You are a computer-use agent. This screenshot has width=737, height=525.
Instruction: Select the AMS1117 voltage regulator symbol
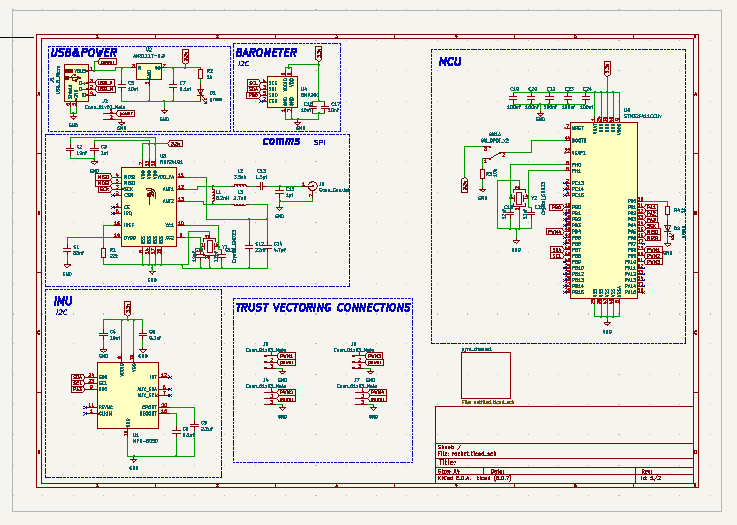tap(149, 72)
